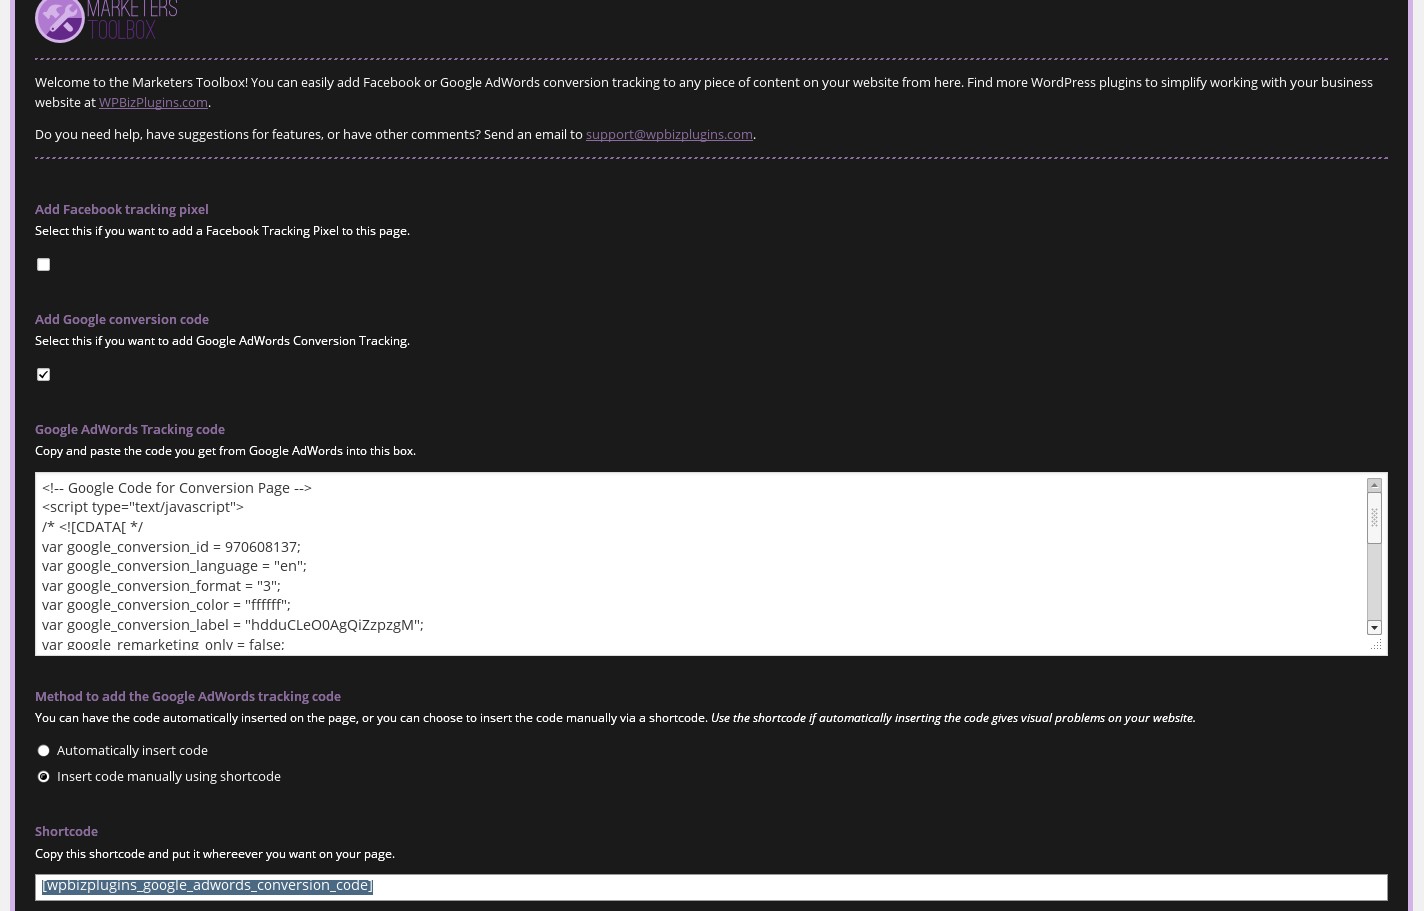Click the Add Facebook tracking pixel heading
The width and height of the screenshot is (1424, 911).
122,209
